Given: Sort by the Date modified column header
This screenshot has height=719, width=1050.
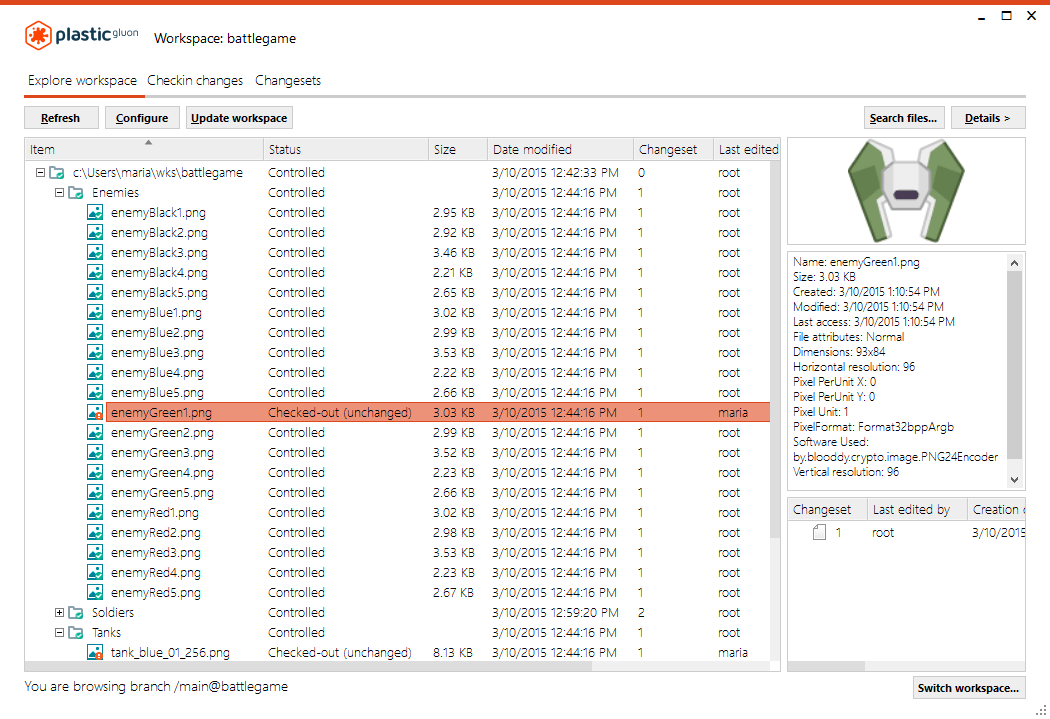Looking at the screenshot, I should click(x=560, y=149).
